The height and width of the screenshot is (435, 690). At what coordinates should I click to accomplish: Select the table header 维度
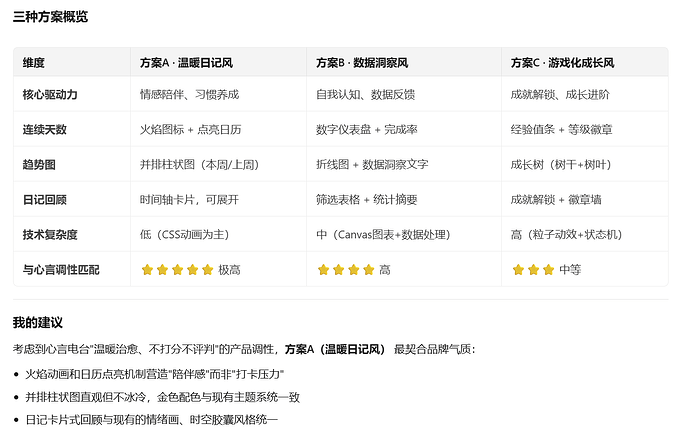click(x=34, y=63)
